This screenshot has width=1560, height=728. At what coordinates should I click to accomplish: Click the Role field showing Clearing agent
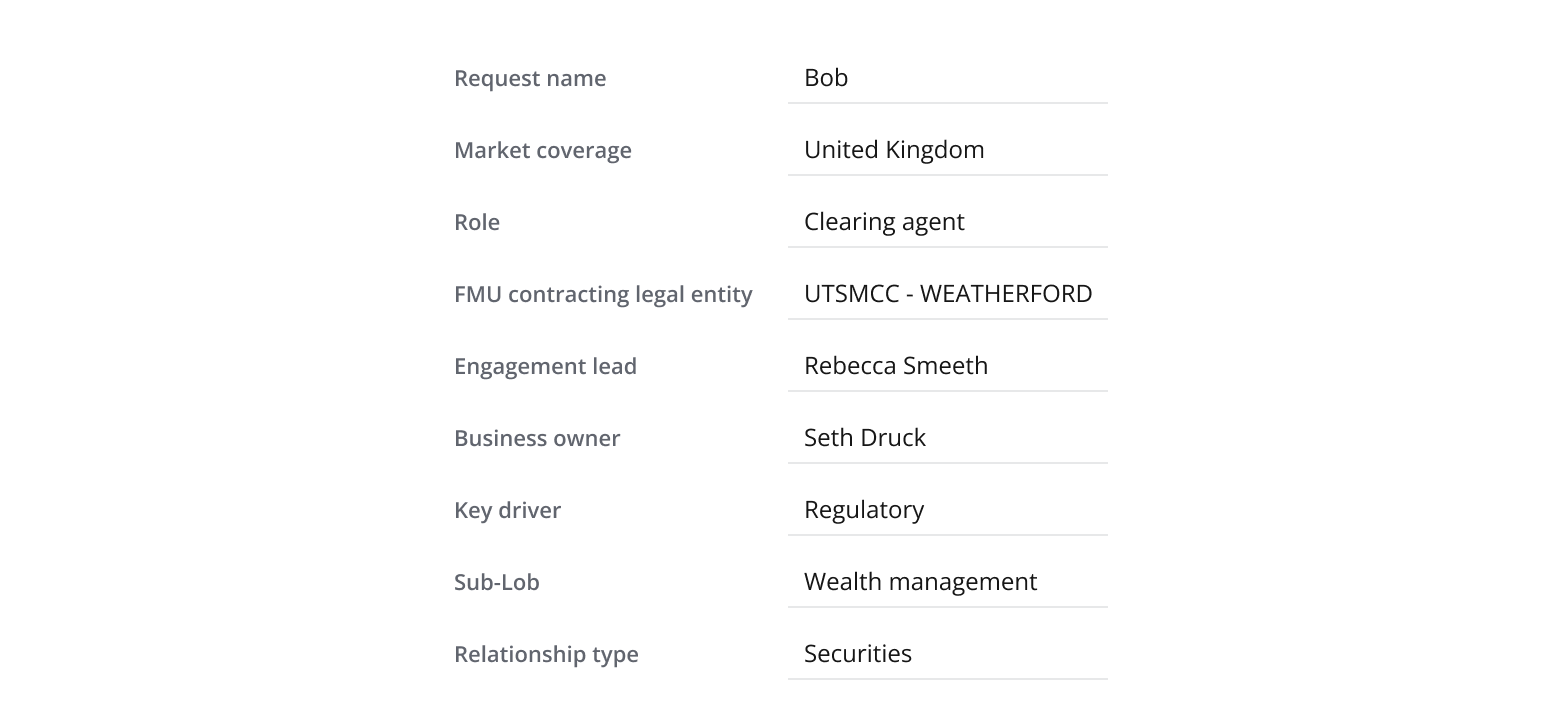coord(946,222)
